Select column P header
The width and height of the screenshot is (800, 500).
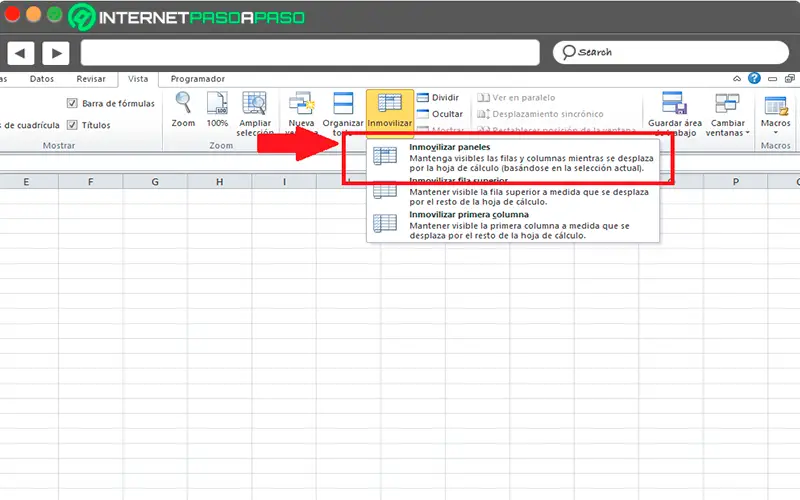click(735, 182)
